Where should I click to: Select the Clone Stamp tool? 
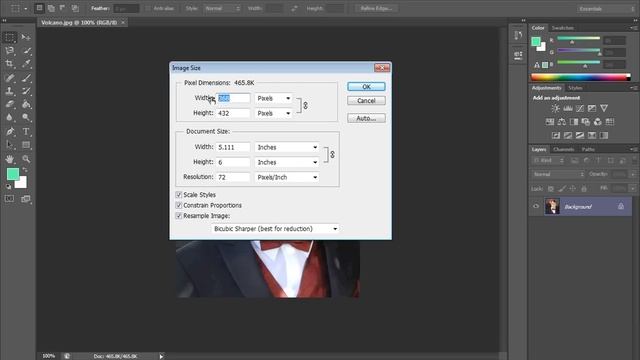pyautogui.click(x=10, y=91)
